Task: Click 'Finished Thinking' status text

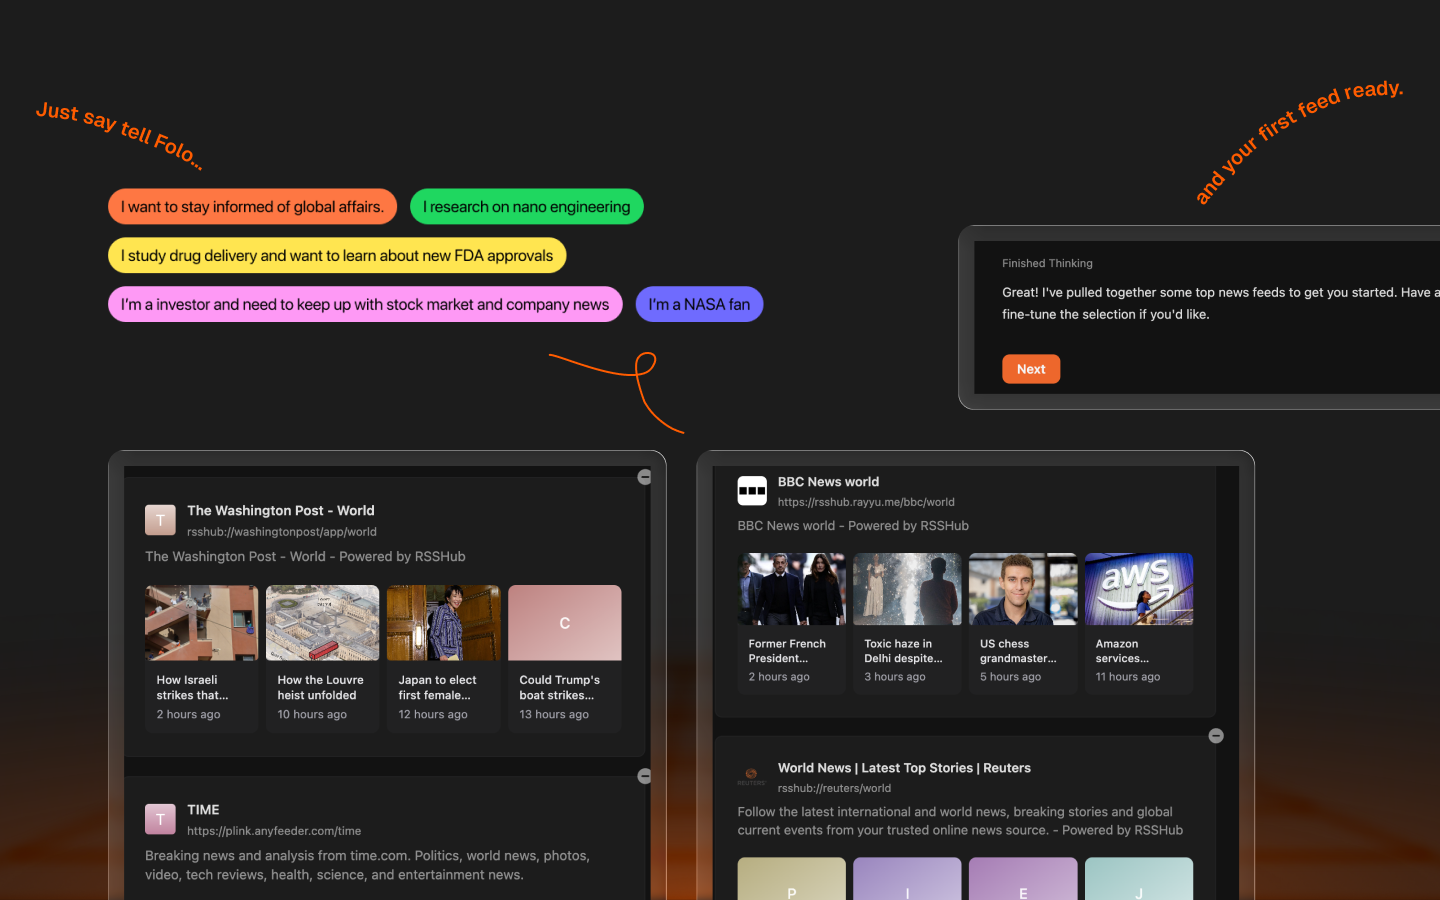Action: 1047,263
